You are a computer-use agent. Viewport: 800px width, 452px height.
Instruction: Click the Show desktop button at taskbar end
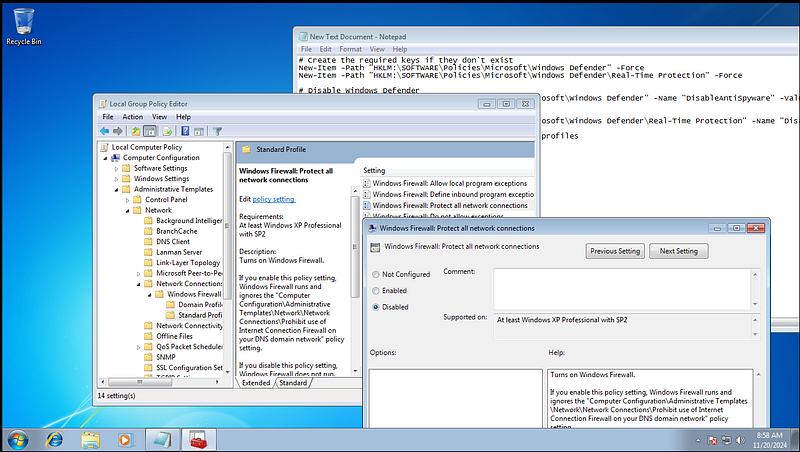click(x=795, y=440)
